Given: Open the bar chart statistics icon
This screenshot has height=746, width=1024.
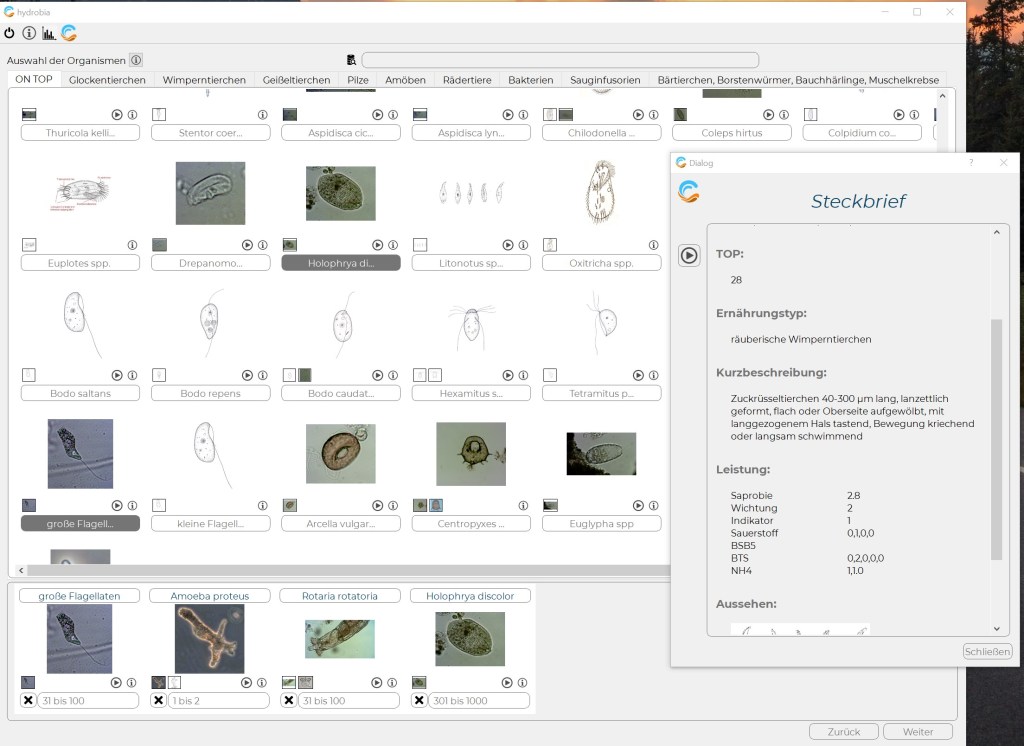Looking at the screenshot, I should pos(49,33).
